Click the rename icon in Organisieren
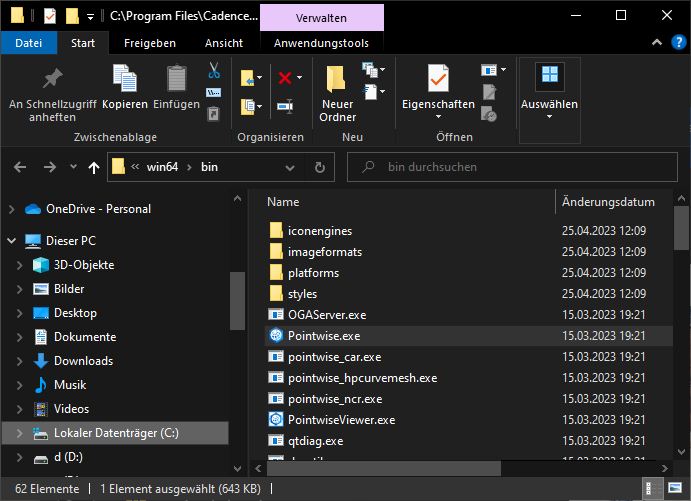 coord(285,106)
